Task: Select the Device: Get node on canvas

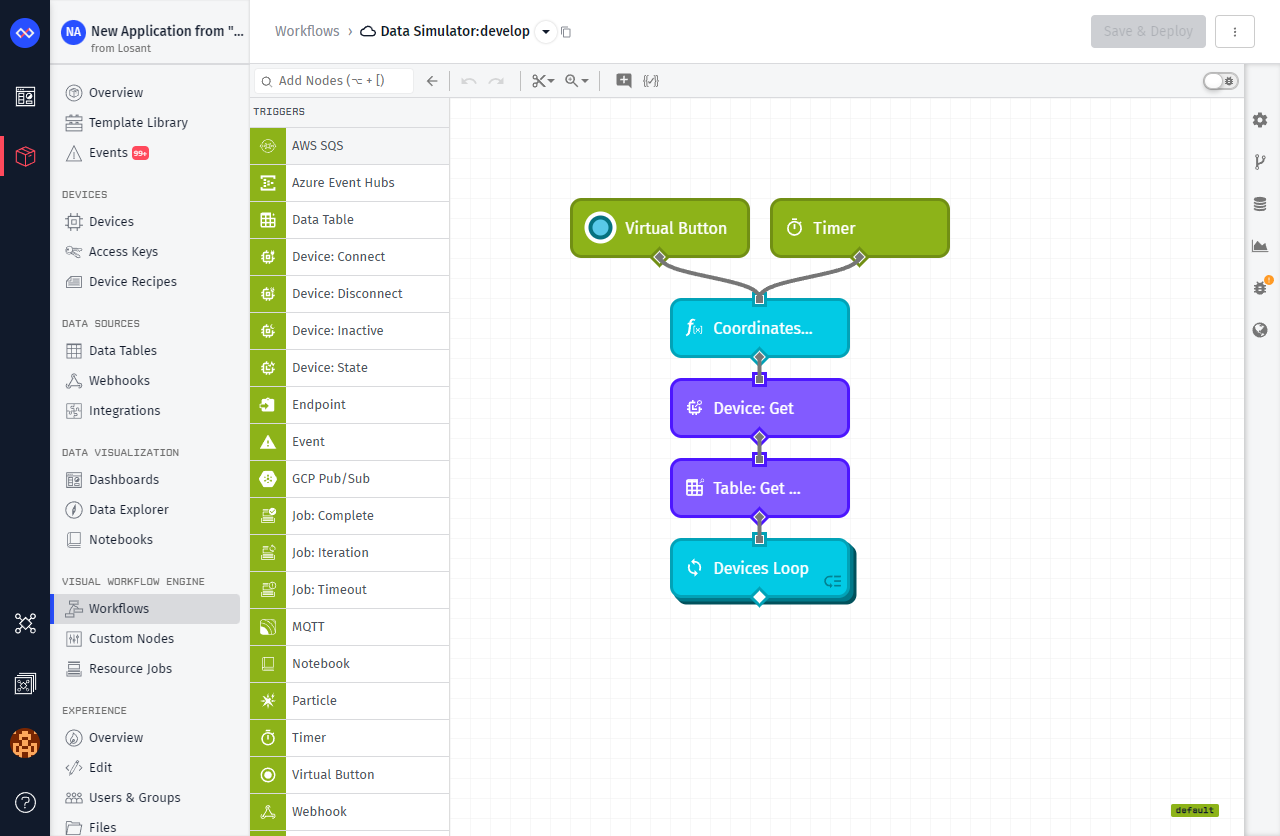Action: click(759, 408)
